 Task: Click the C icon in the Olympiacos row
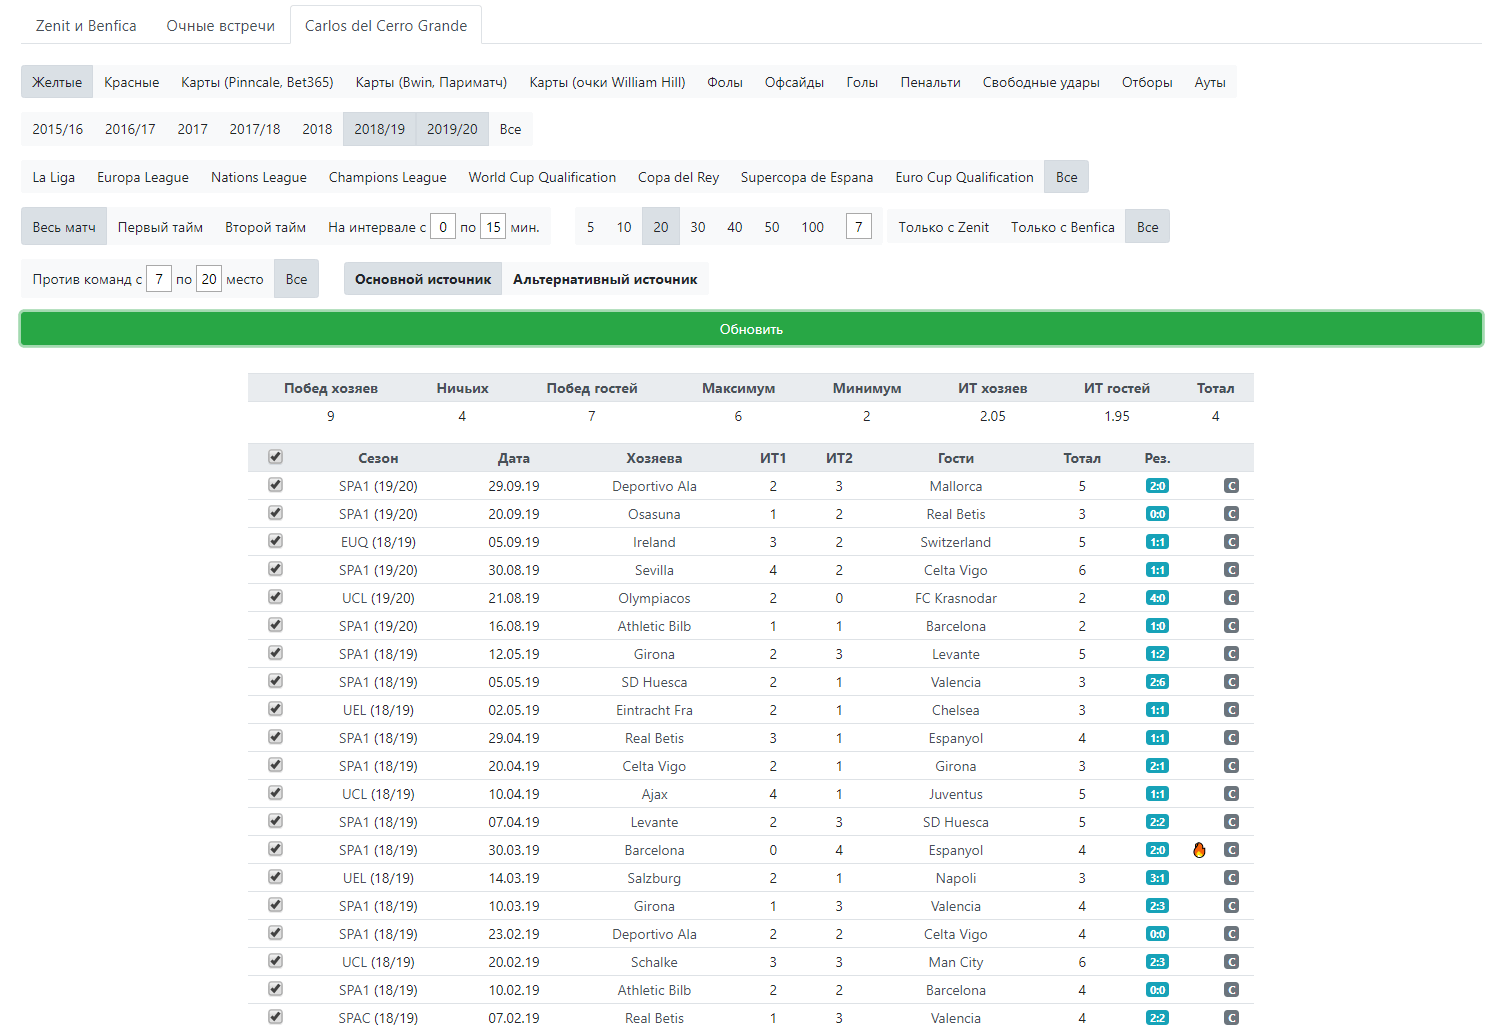1231,598
